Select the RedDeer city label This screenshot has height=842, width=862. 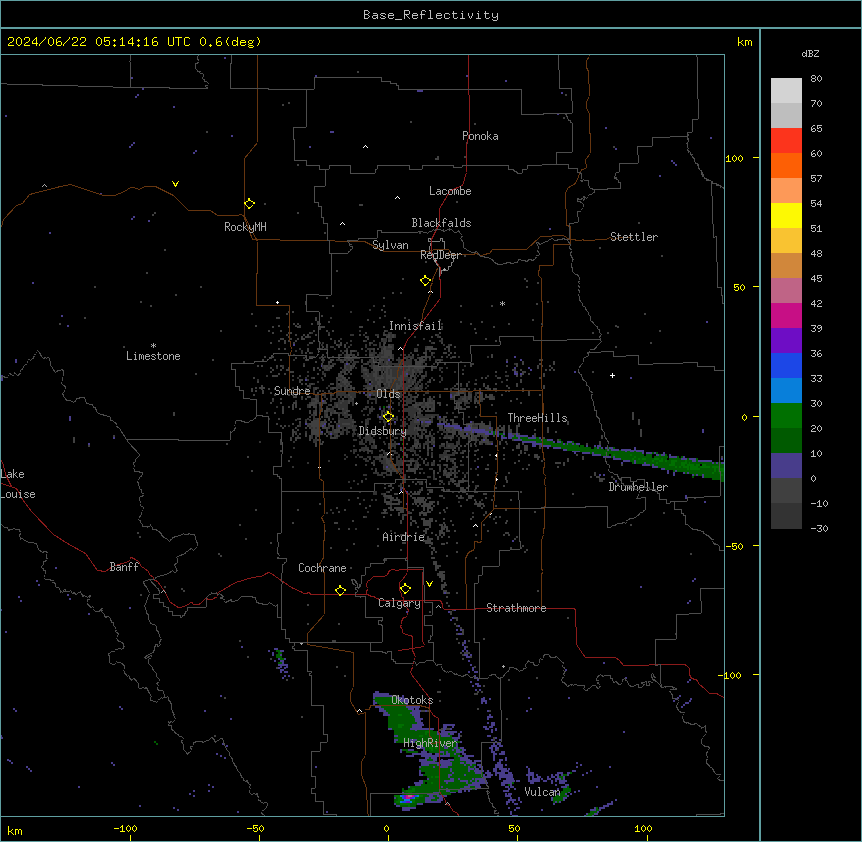(x=440, y=255)
